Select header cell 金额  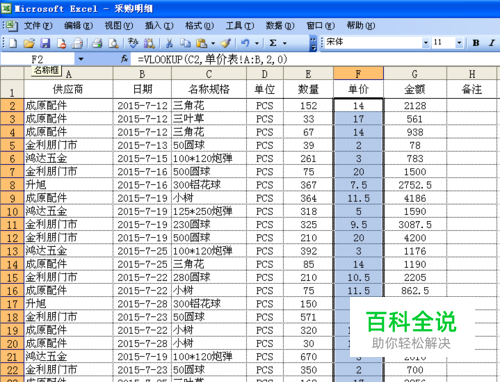(x=415, y=89)
